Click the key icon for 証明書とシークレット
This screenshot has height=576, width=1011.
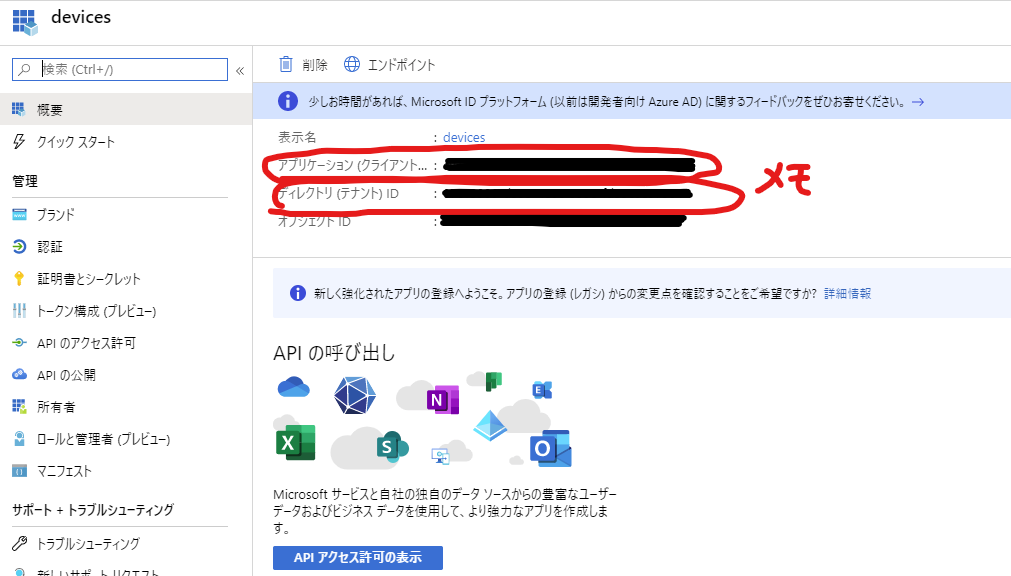(x=19, y=279)
